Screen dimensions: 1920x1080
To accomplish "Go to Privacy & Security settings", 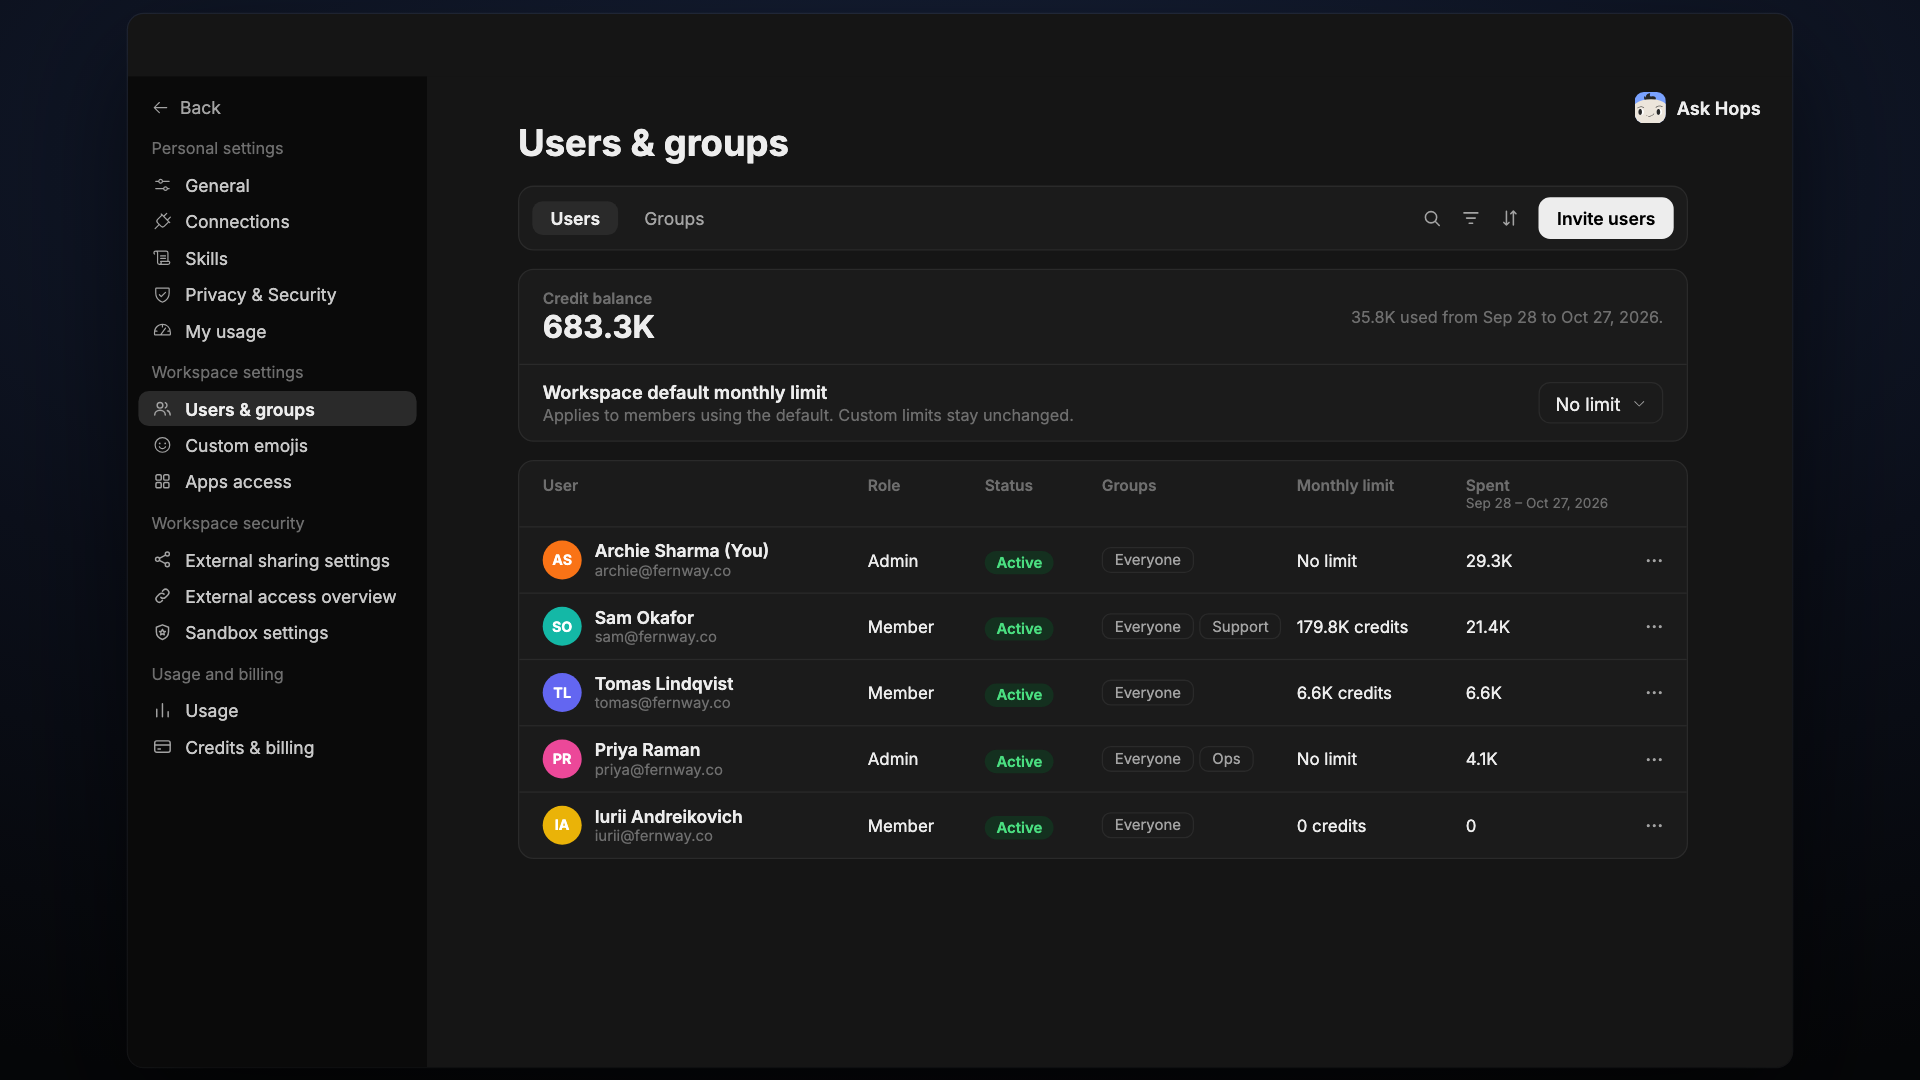I will point(277,294).
